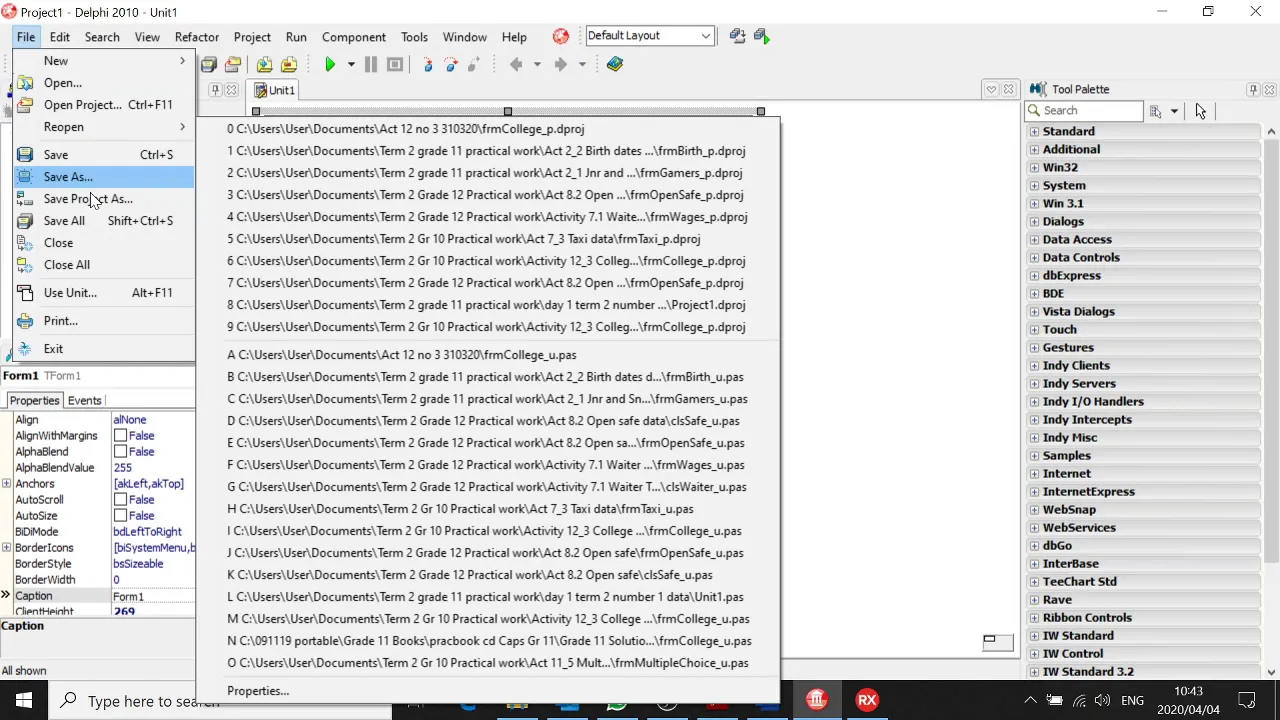Click the Tool Palette vertical scrollbar
Screen dimensions: 1280x720
1272,400
